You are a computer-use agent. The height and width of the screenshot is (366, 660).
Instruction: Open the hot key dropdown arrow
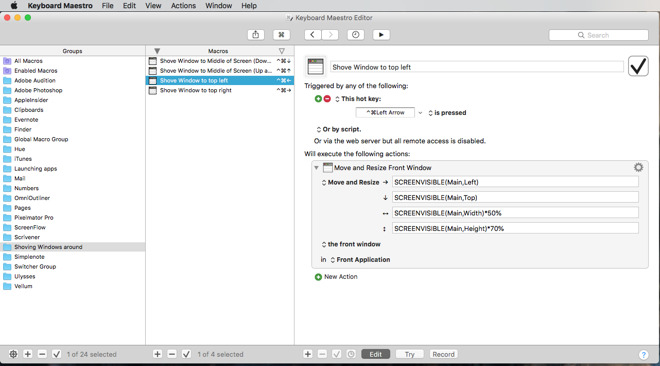(x=420, y=113)
